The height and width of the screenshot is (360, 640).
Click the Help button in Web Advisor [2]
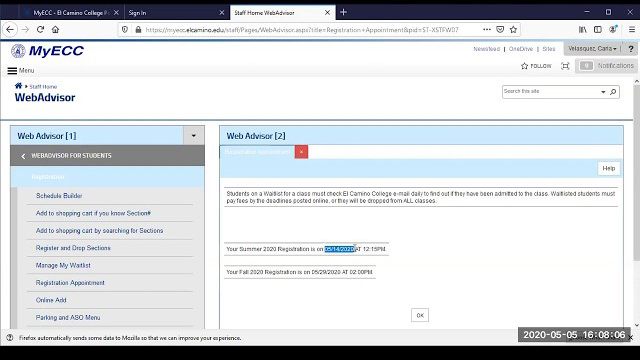(609, 168)
